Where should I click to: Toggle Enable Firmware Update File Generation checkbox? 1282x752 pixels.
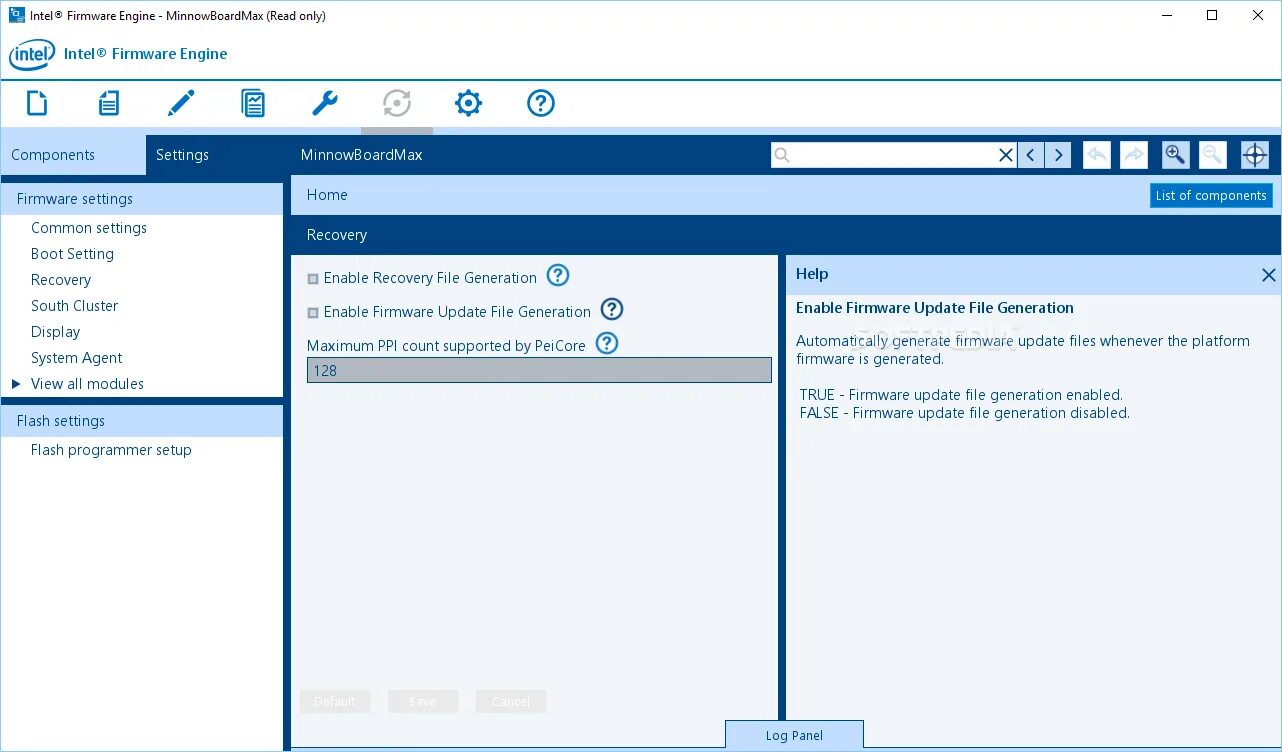click(x=313, y=313)
